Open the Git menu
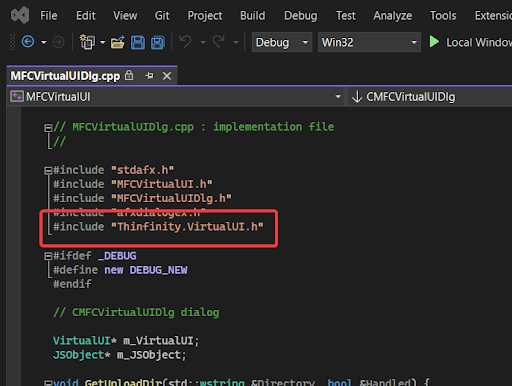The width and height of the screenshot is (512, 386). point(162,16)
